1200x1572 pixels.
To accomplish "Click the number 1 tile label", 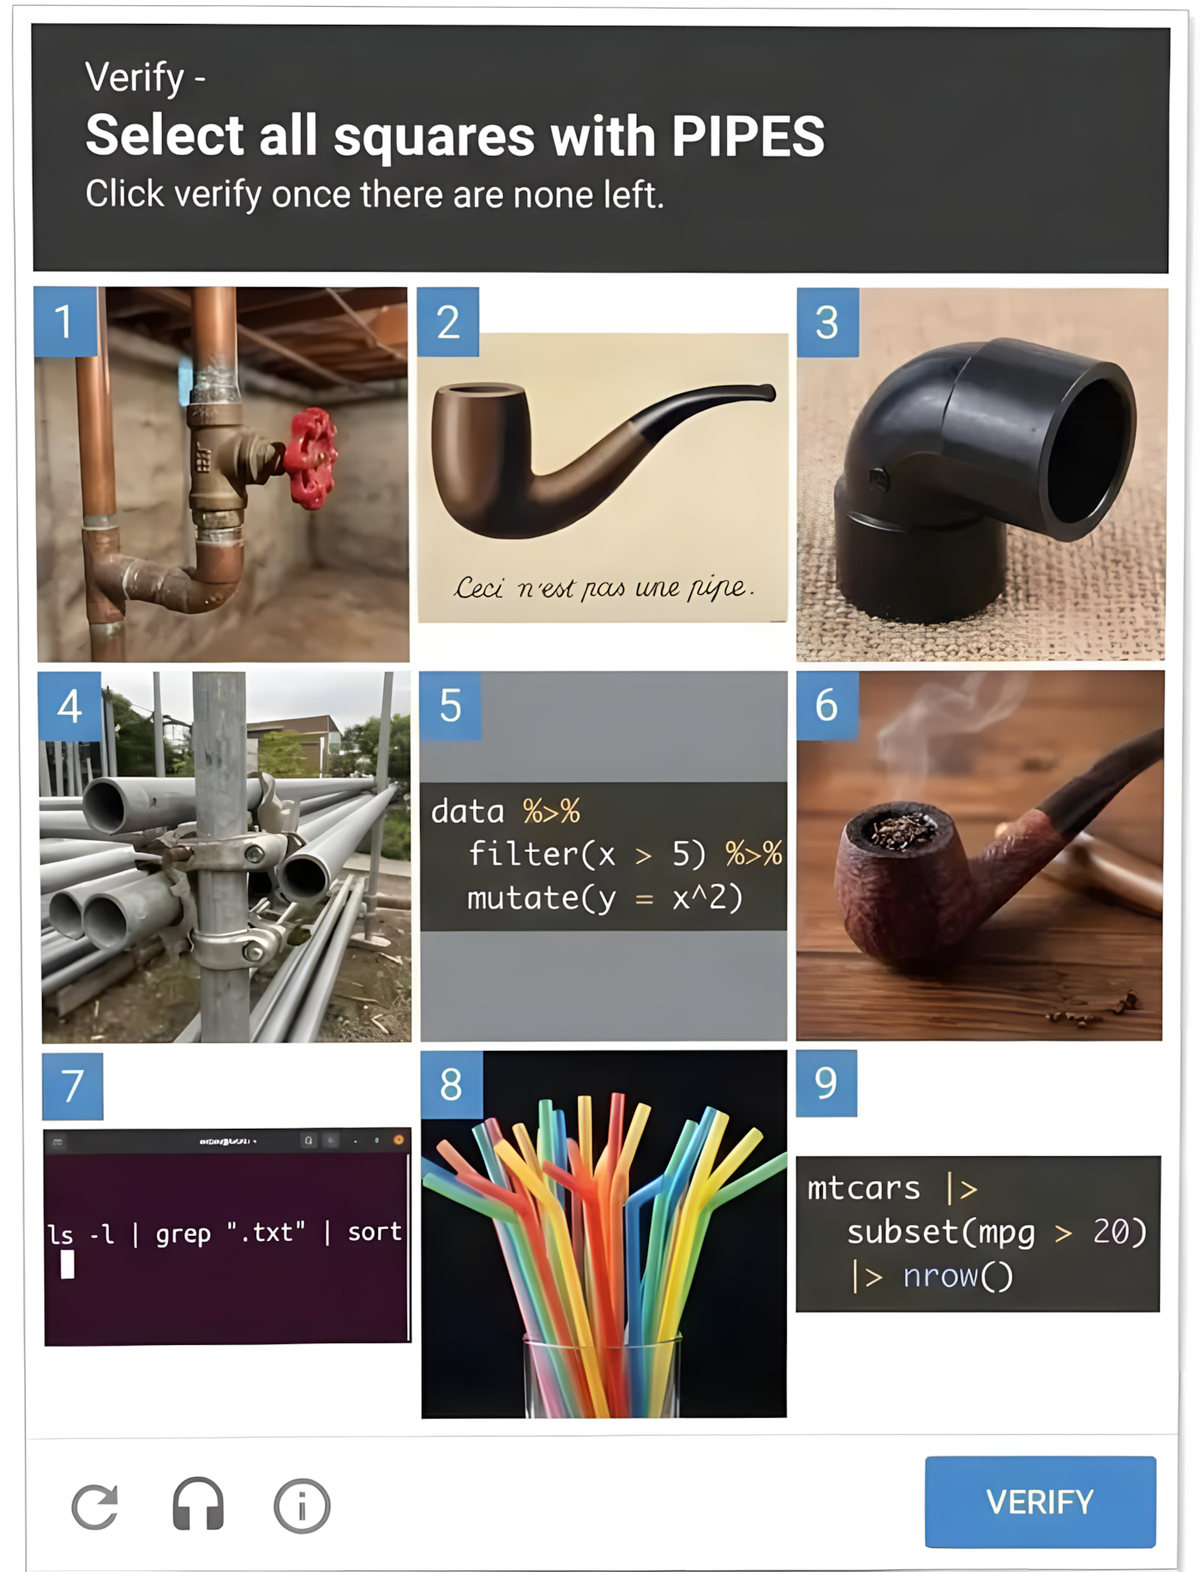I will [66, 321].
